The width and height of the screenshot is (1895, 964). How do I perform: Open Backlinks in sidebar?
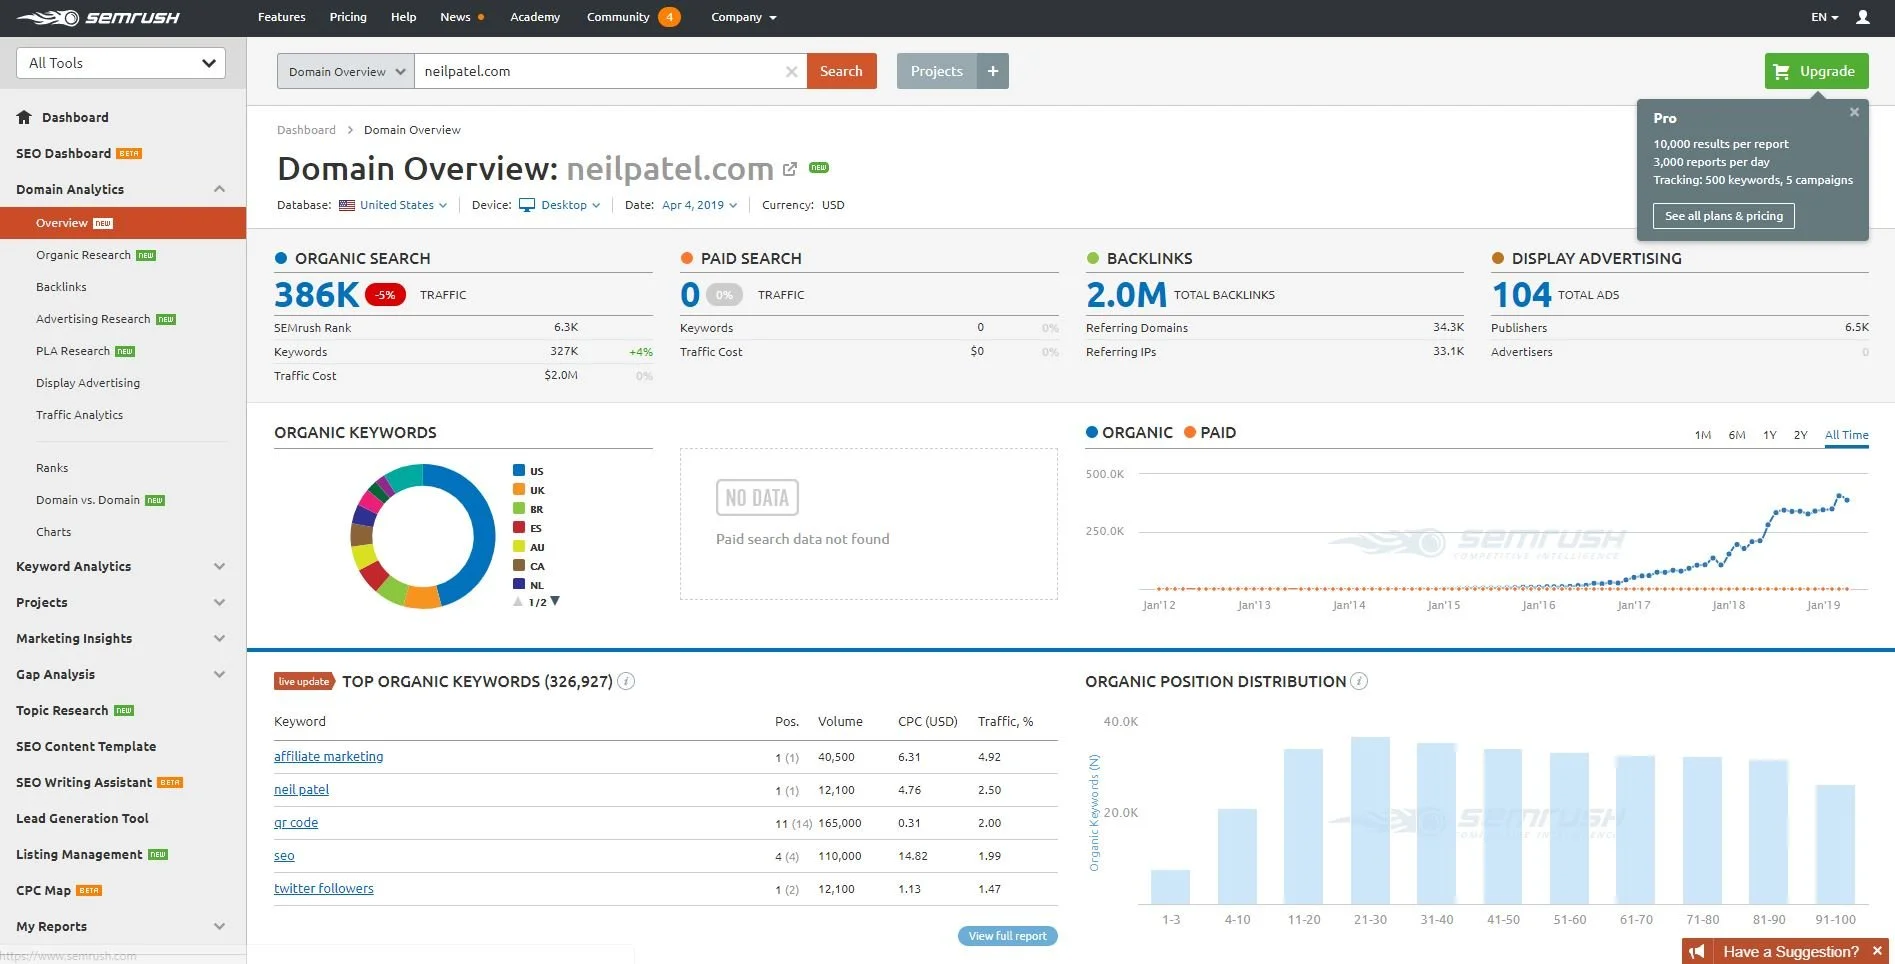pyautogui.click(x=61, y=287)
